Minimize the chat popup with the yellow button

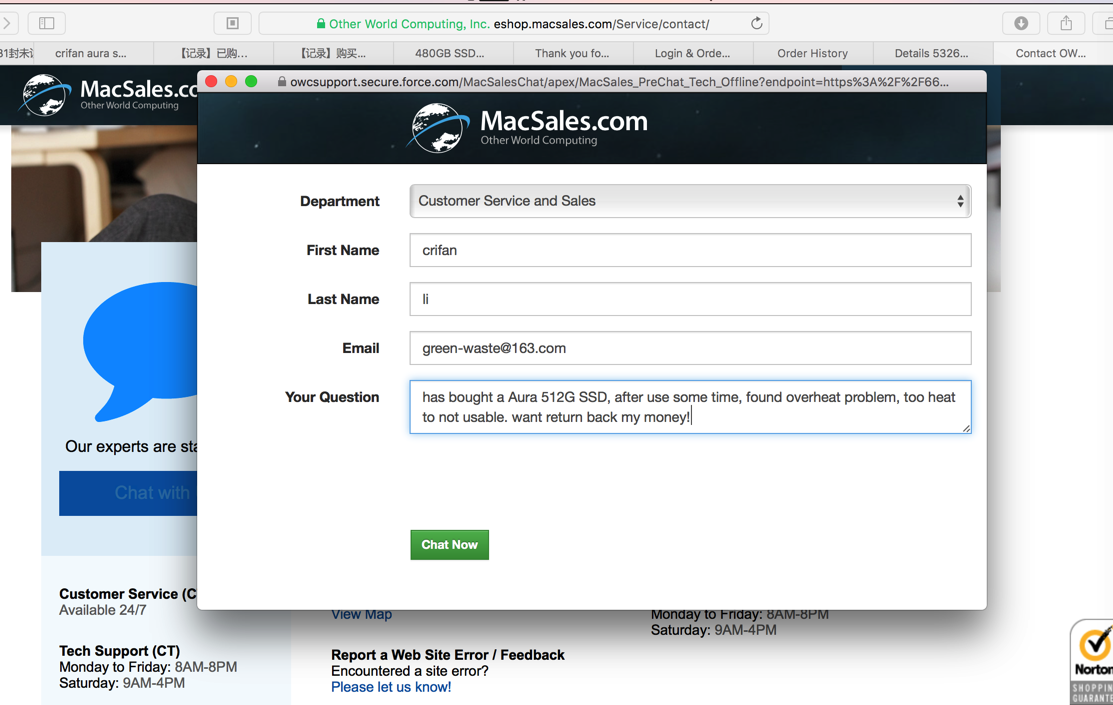point(231,82)
